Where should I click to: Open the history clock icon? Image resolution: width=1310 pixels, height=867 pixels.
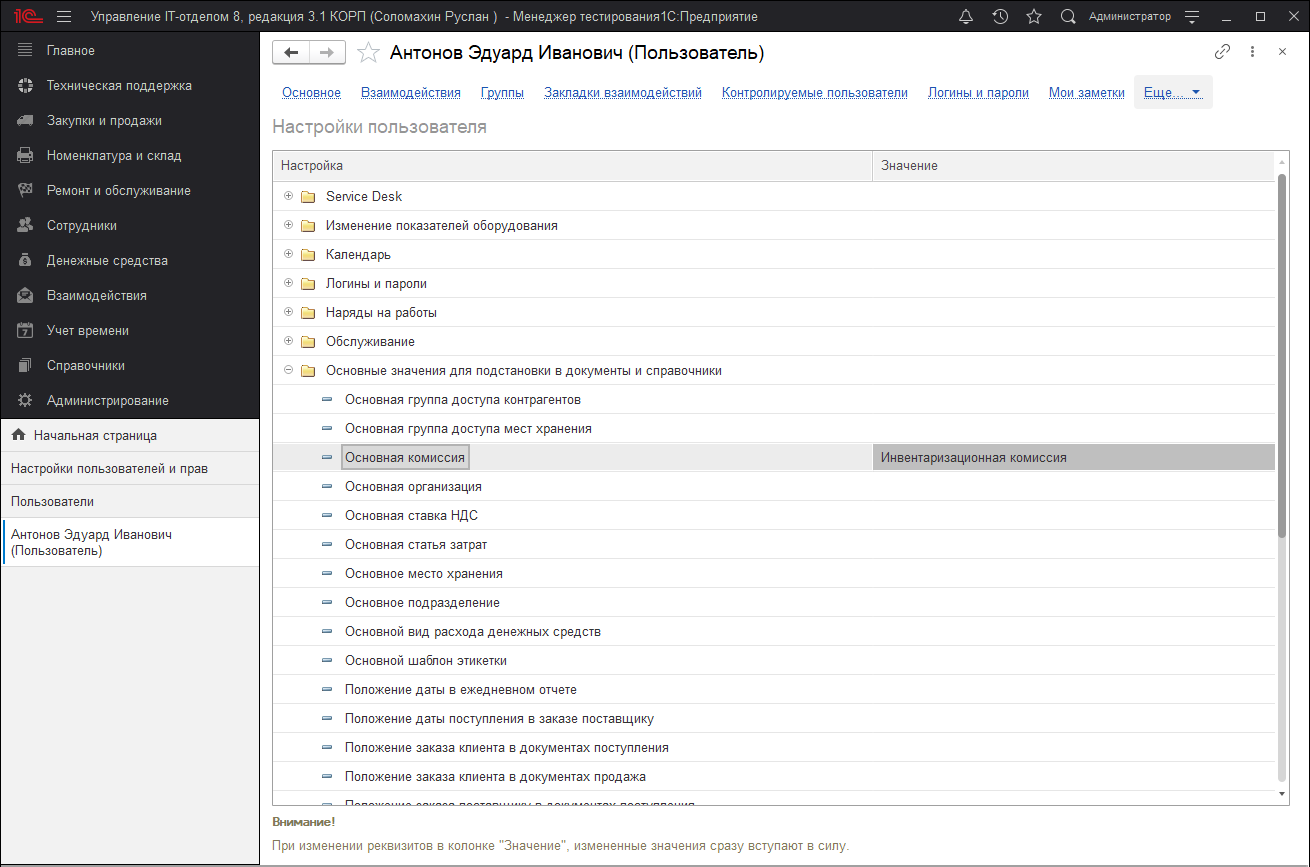(x=1000, y=17)
